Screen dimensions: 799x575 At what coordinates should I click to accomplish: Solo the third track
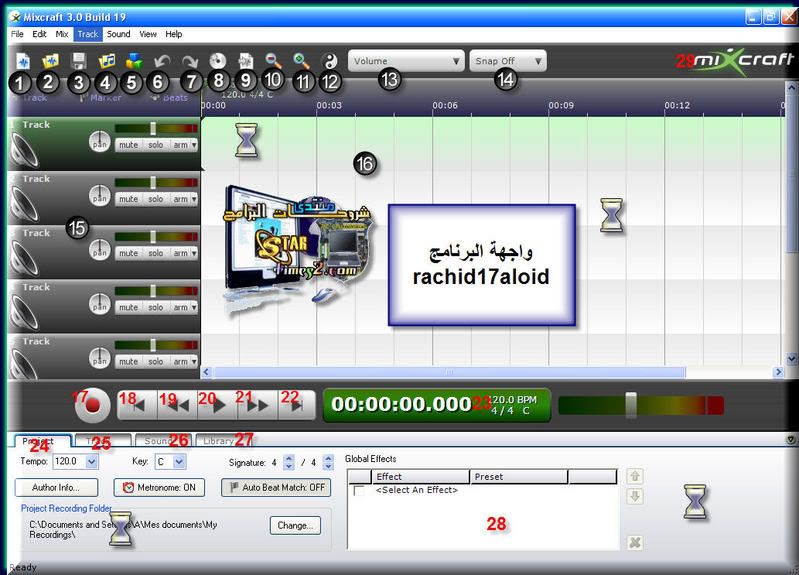(x=155, y=253)
